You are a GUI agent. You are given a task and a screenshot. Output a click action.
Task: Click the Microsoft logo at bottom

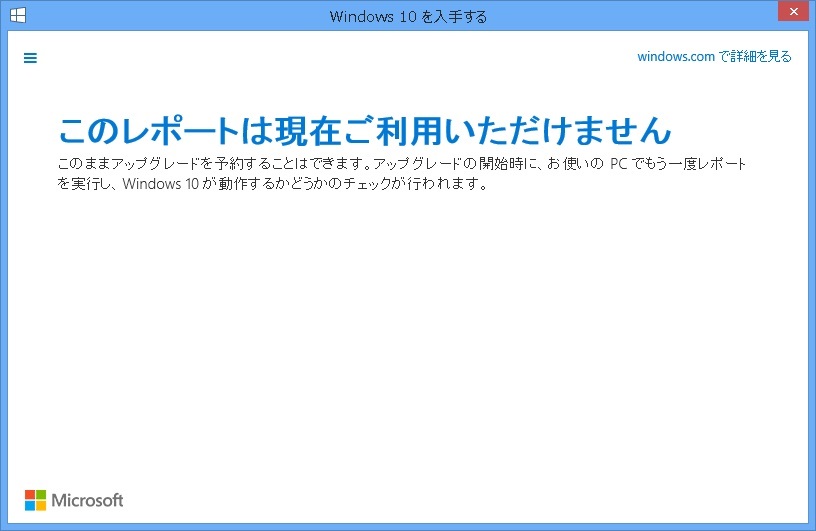pyautogui.click(x=74, y=500)
